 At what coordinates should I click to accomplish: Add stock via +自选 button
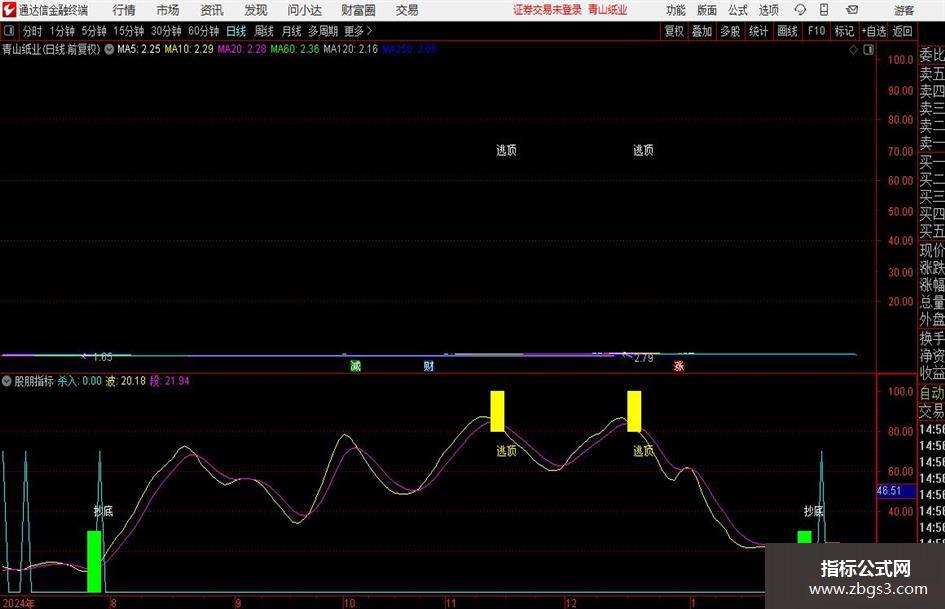(874, 31)
